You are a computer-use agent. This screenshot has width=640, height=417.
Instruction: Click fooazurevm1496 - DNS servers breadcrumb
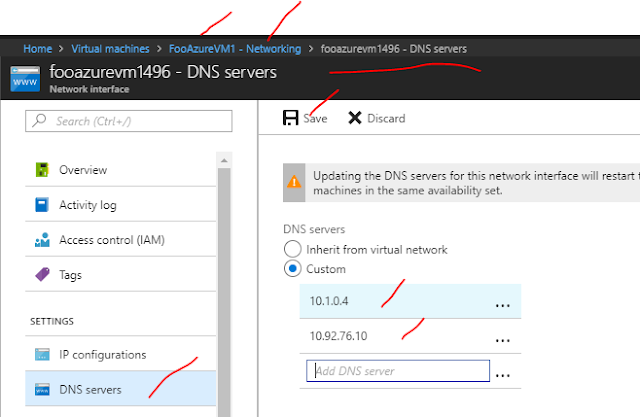pos(393,49)
